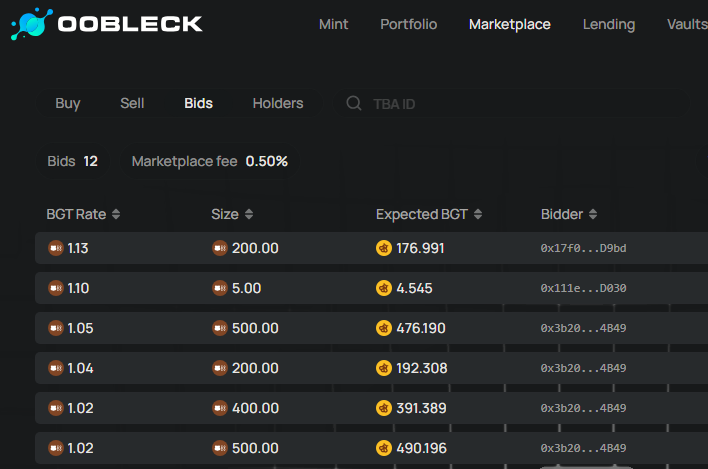Sort by Expected BGT column

429,214
